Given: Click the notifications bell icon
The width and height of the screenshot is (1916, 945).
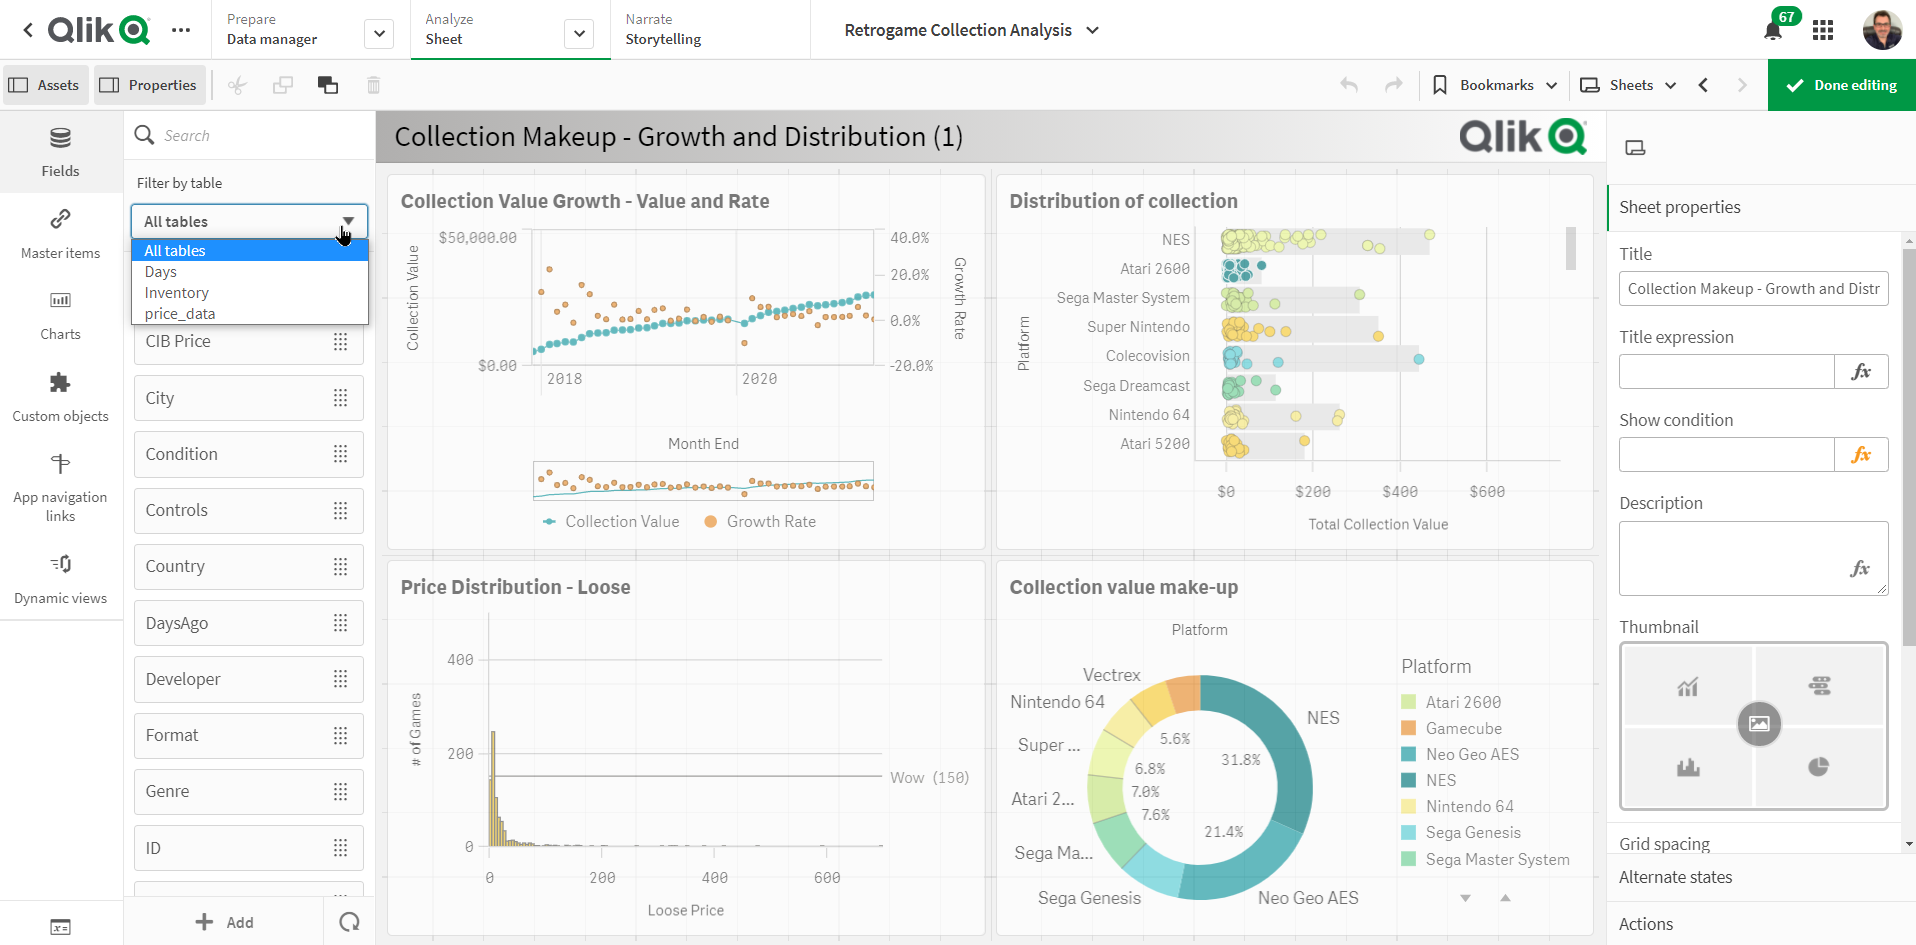Looking at the screenshot, I should [1772, 30].
